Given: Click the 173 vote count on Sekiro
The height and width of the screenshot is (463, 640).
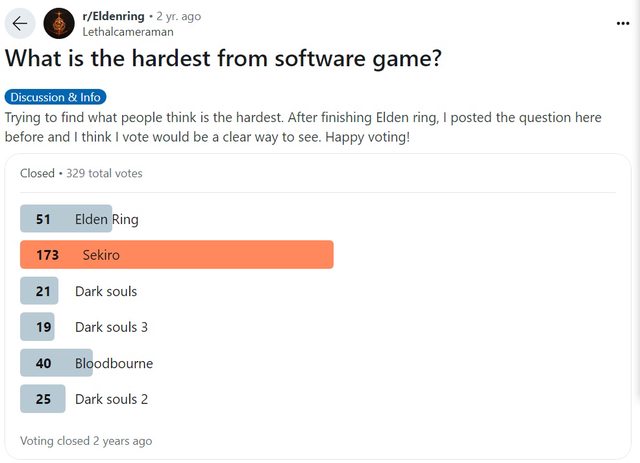Looking at the screenshot, I should (x=47, y=255).
